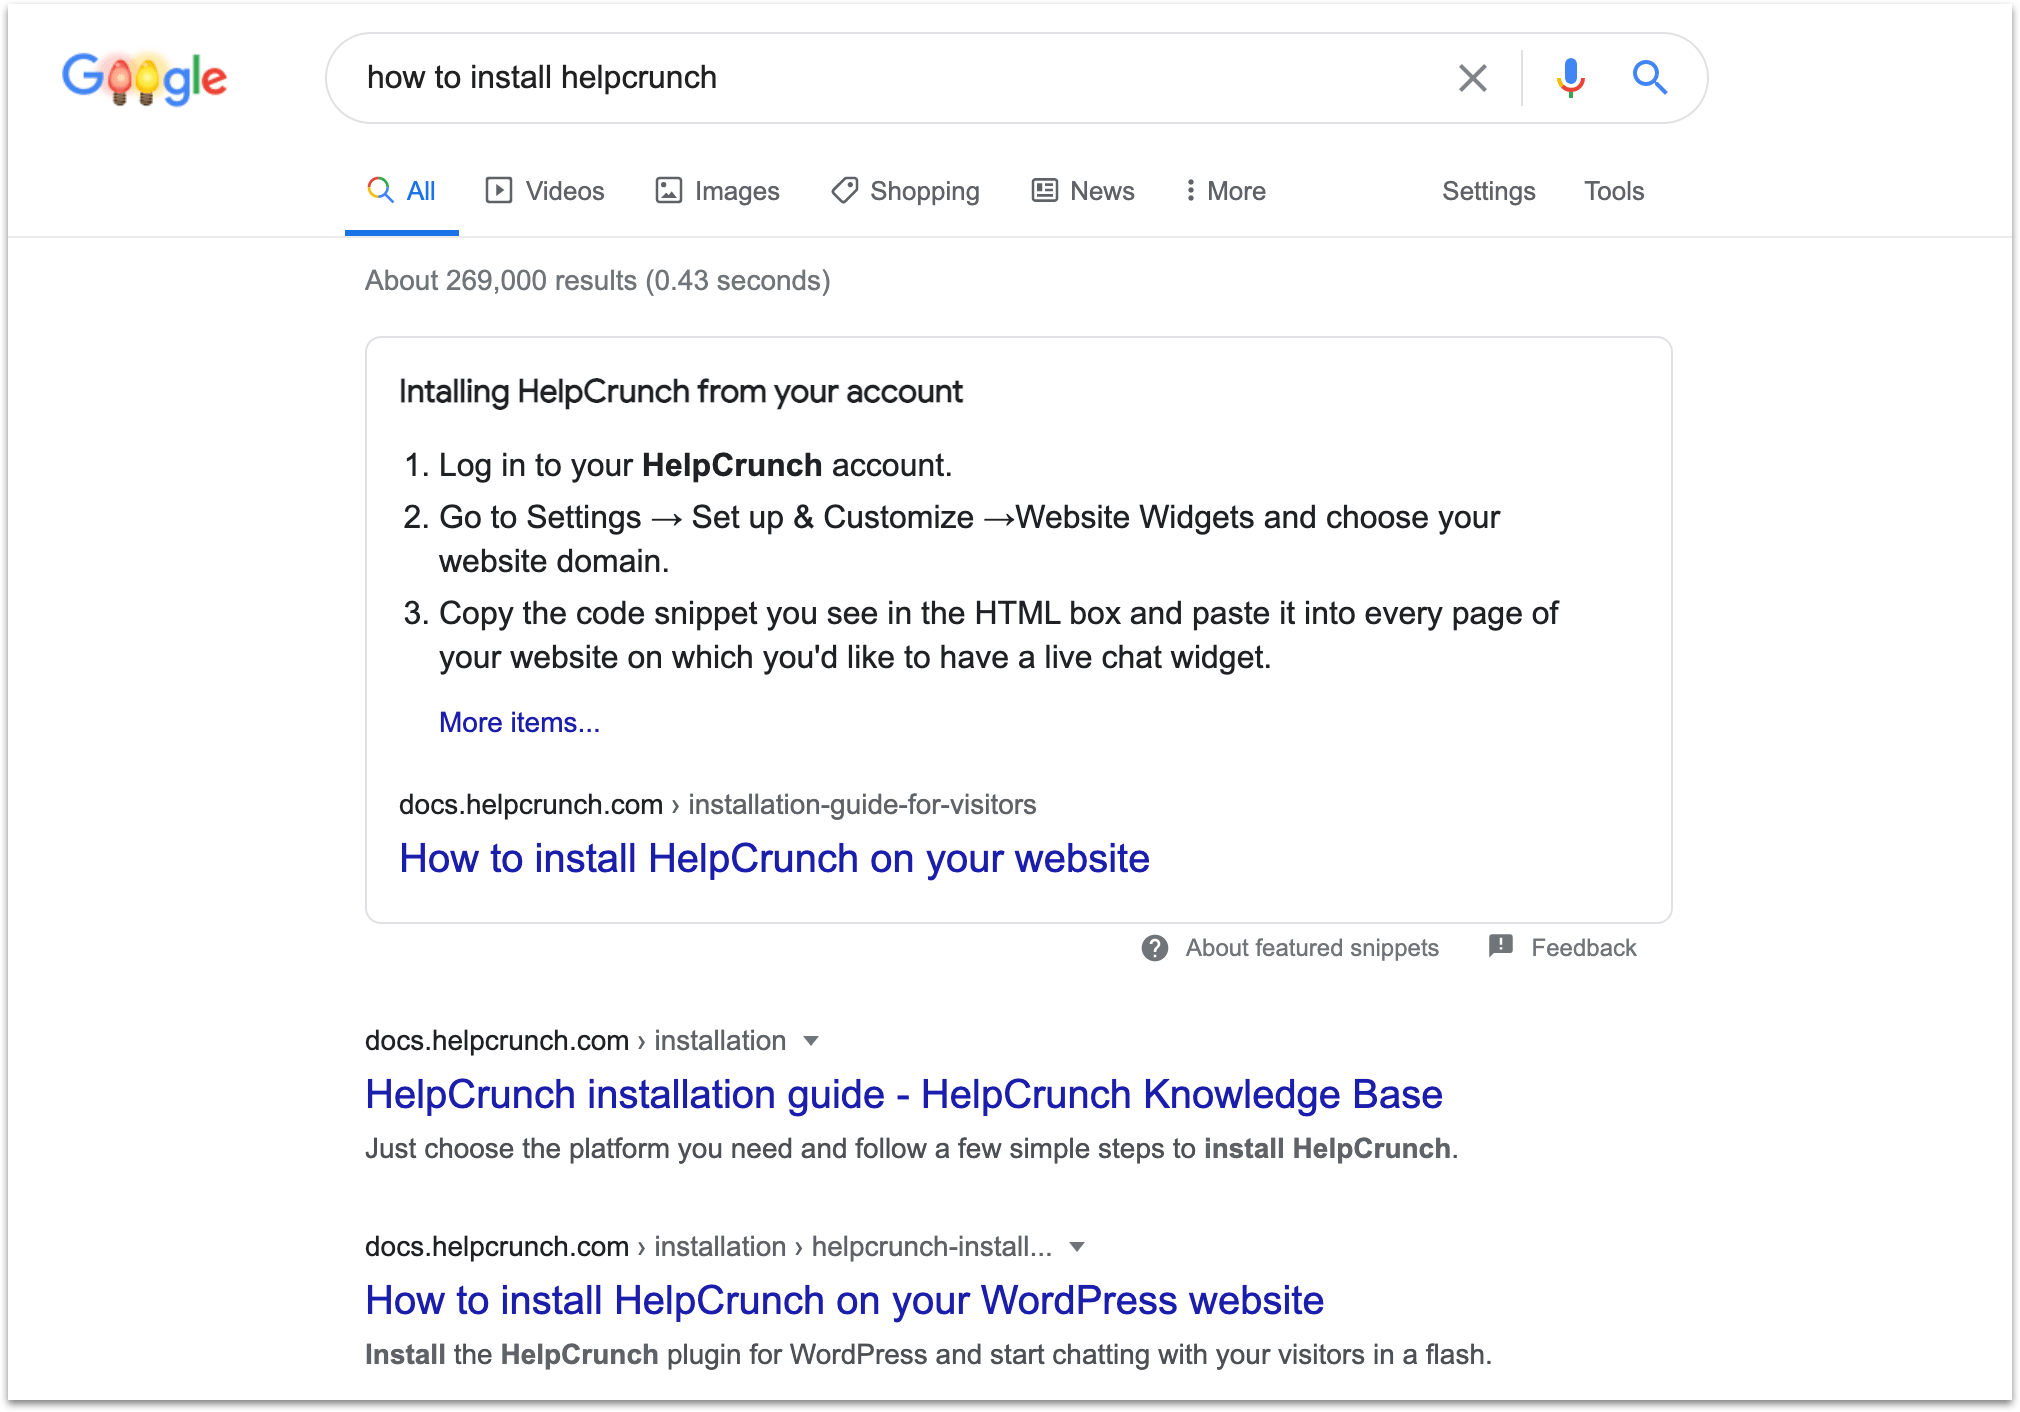Click the All tab magnifier icon

tap(380, 189)
